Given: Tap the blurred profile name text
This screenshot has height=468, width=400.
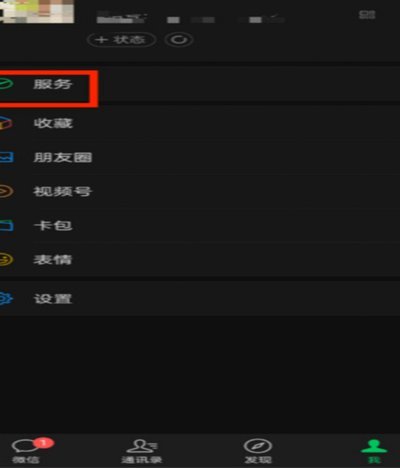Looking at the screenshot, I should click(190, 18).
